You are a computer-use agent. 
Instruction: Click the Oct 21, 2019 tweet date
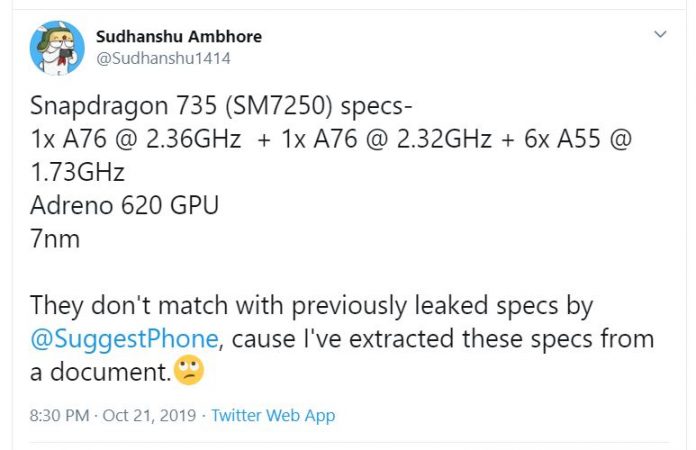[154, 415]
